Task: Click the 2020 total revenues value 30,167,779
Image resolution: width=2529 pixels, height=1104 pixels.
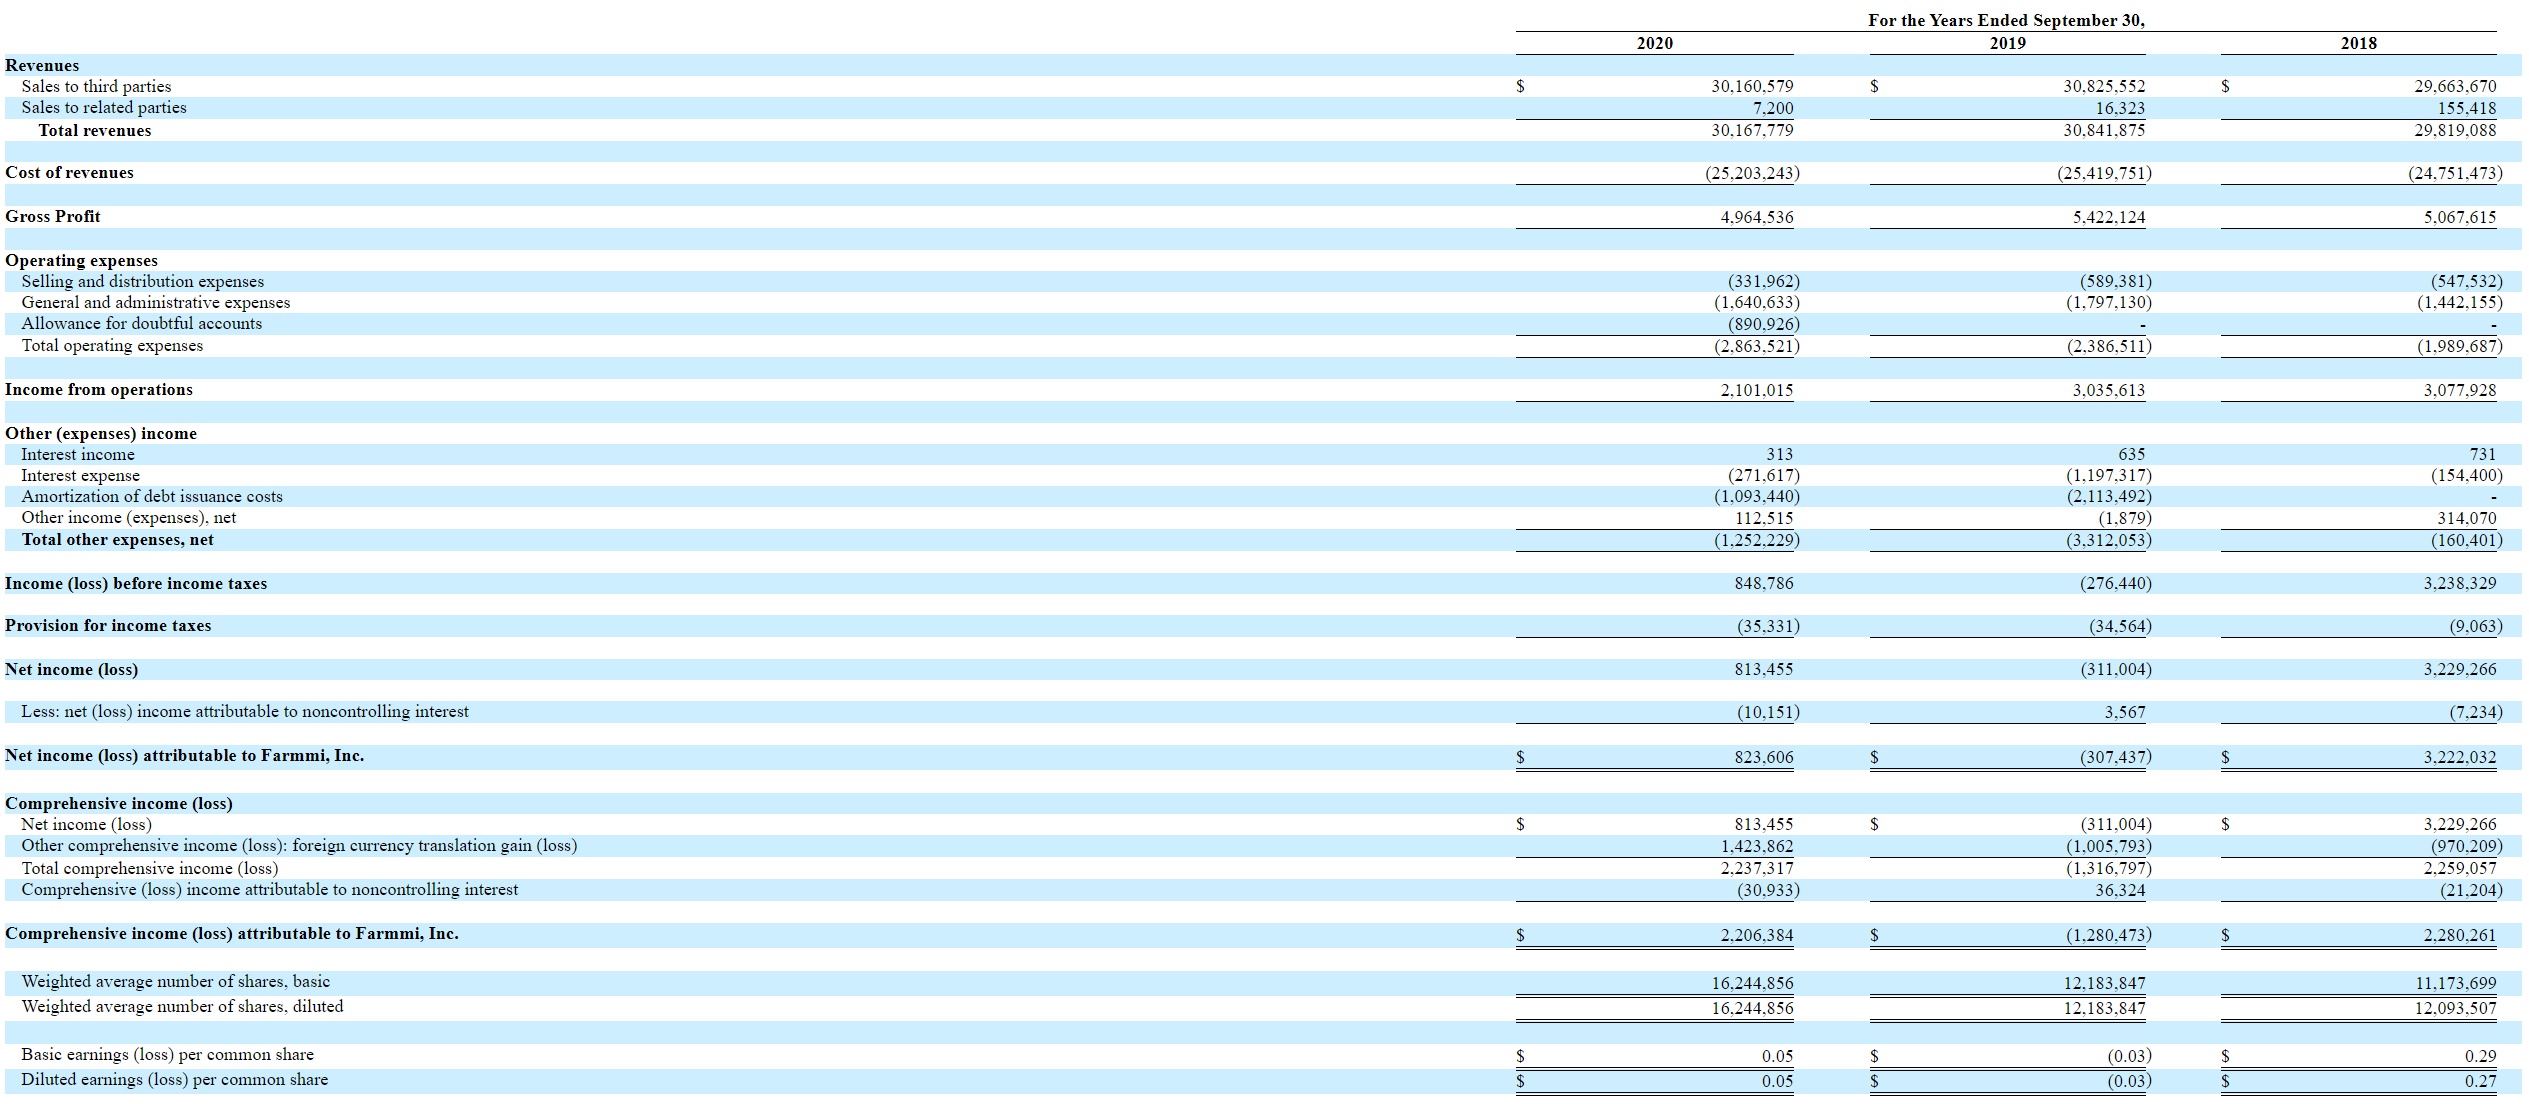Action: click(x=1752, y=130)
